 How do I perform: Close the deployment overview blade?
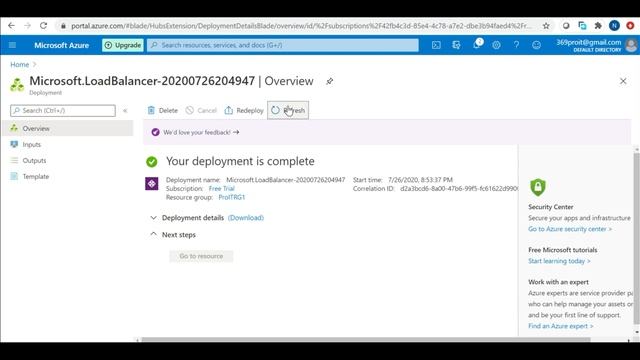point(623,81)
